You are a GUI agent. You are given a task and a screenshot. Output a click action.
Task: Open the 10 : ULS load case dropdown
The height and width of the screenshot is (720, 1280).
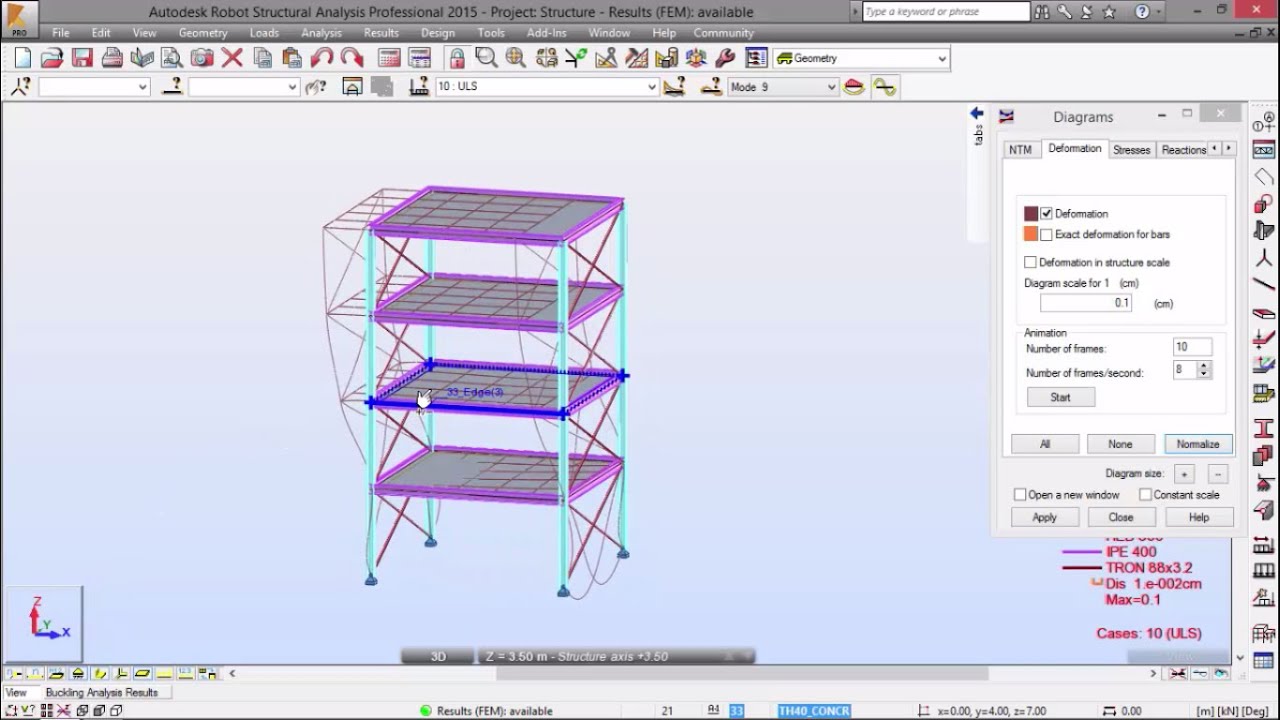pyautogui.click(x=651, y=87)
